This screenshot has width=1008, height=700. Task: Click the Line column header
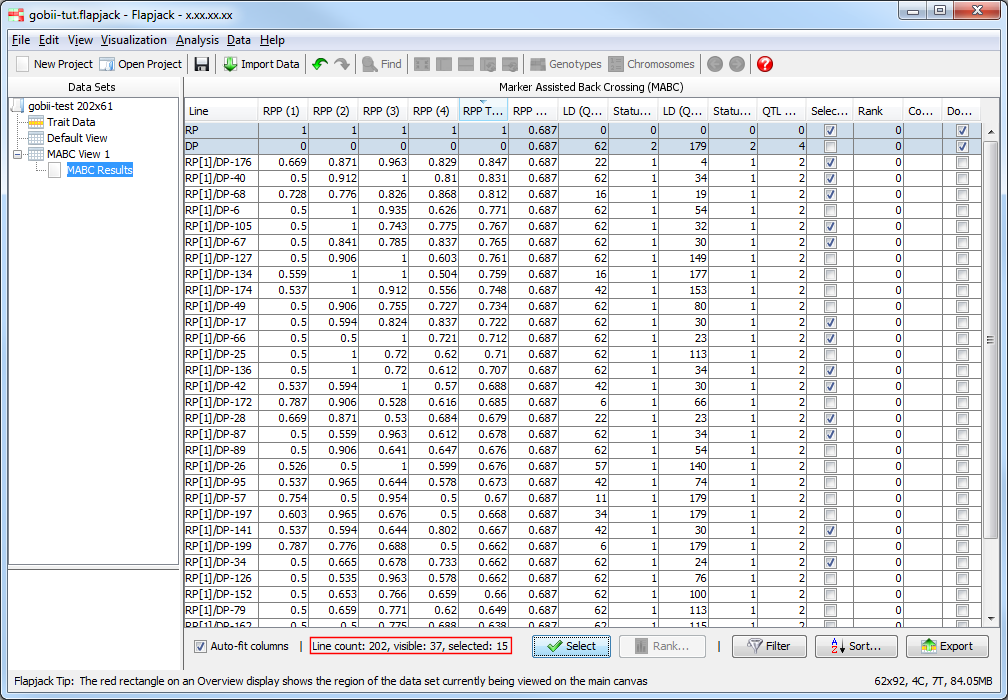tap(221, 111)
